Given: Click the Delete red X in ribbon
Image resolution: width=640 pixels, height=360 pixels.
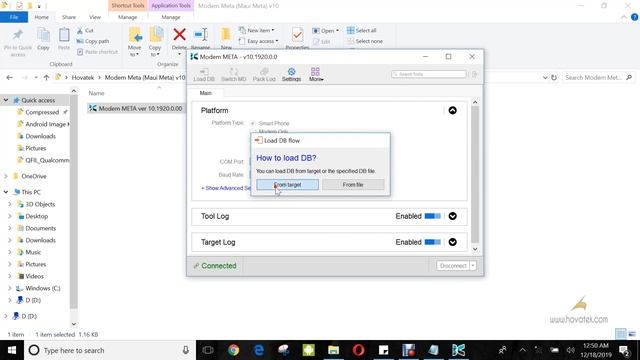Looking at the screenshot, I should 179,35.
